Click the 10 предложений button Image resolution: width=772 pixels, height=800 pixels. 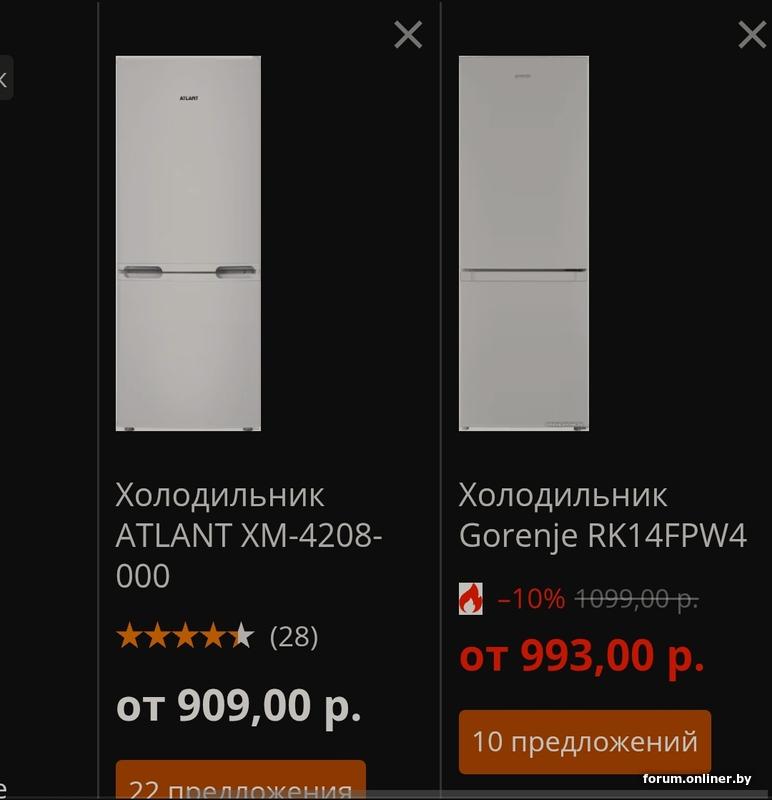(x=585, y=741)
